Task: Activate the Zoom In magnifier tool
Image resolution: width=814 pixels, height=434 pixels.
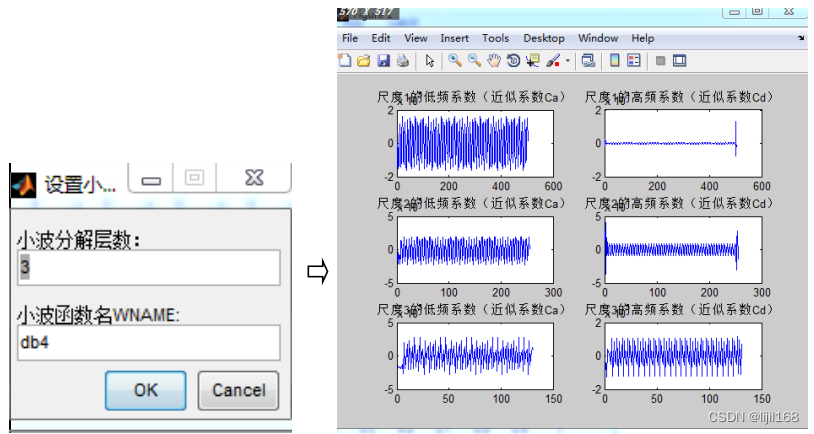Action: click(x=455, y=61)
